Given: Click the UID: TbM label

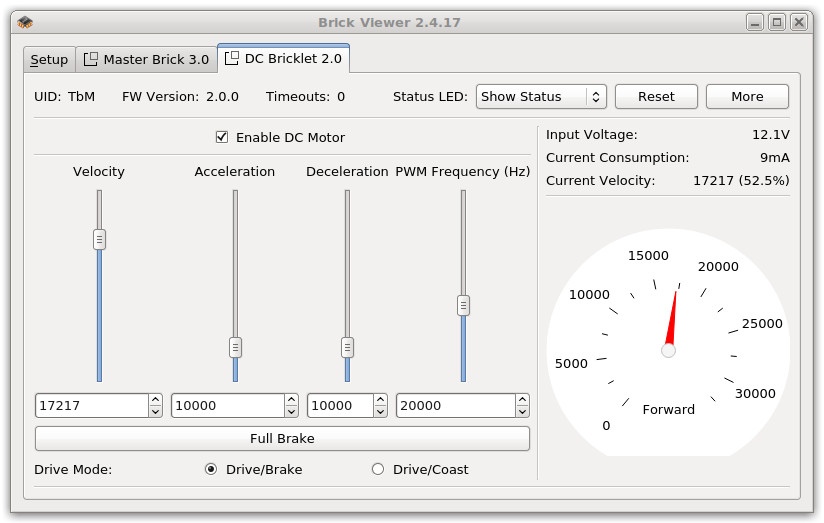Looking at the screenshot, I should click(65, 97).
